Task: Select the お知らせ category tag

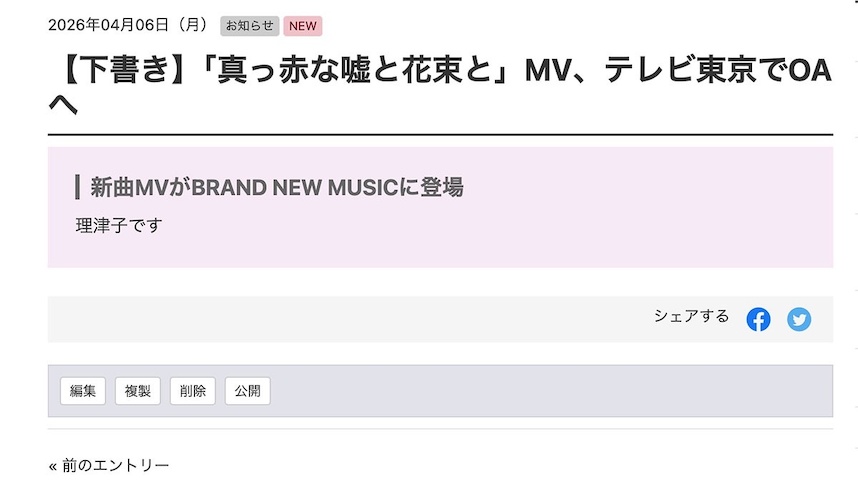Action: 250,26
